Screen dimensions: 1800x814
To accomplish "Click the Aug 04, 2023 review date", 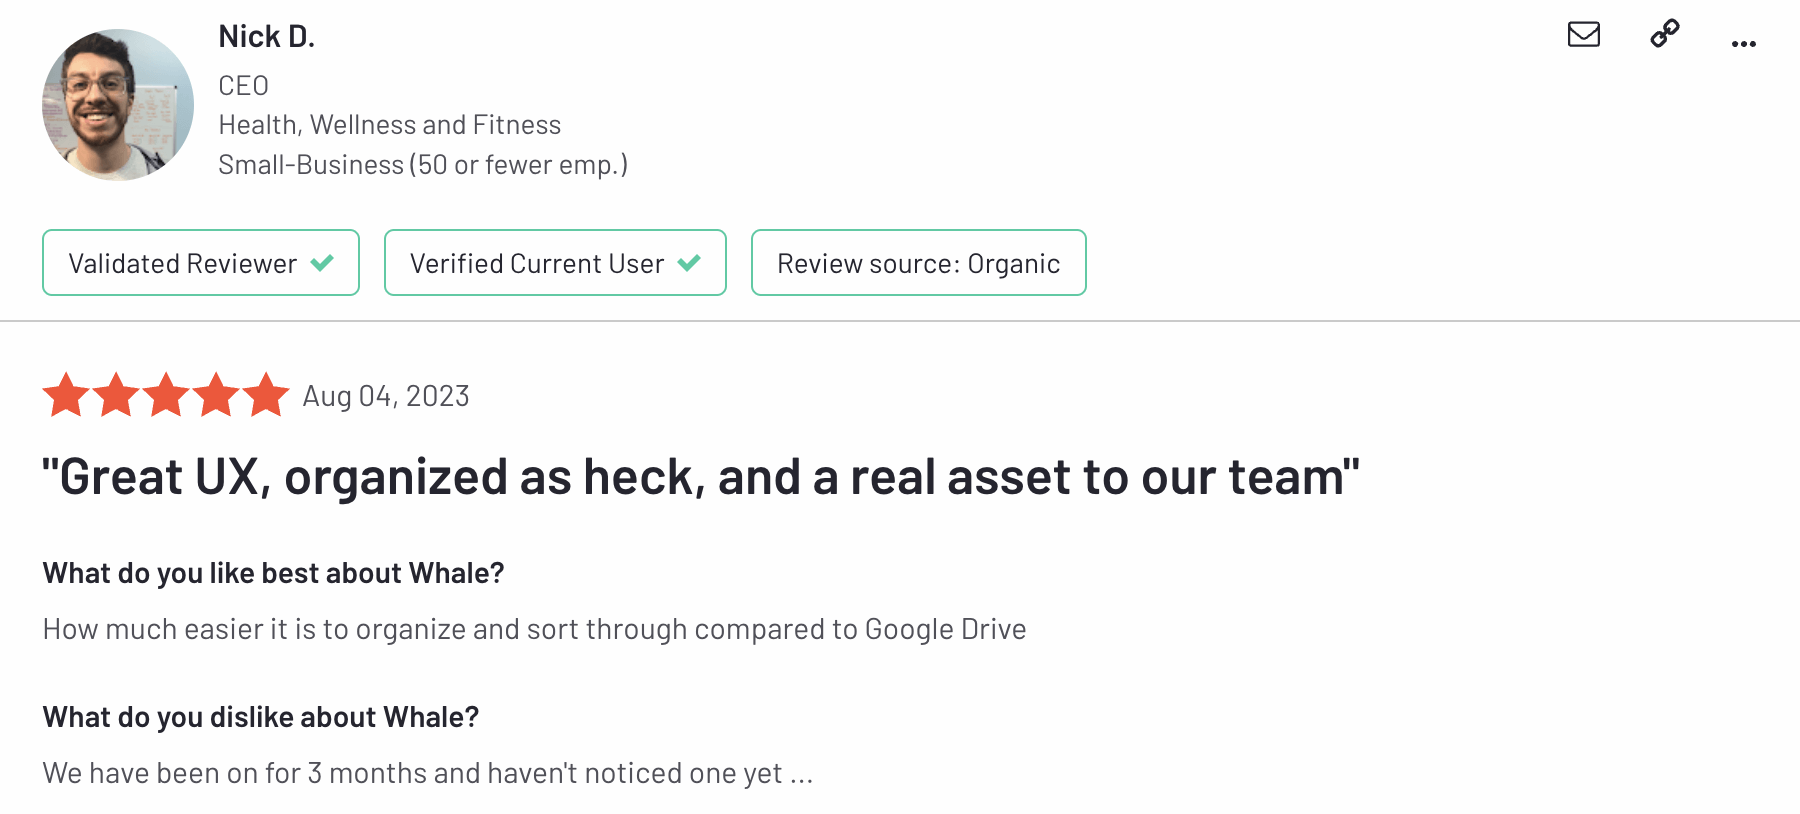I will [x=386, y=397].
